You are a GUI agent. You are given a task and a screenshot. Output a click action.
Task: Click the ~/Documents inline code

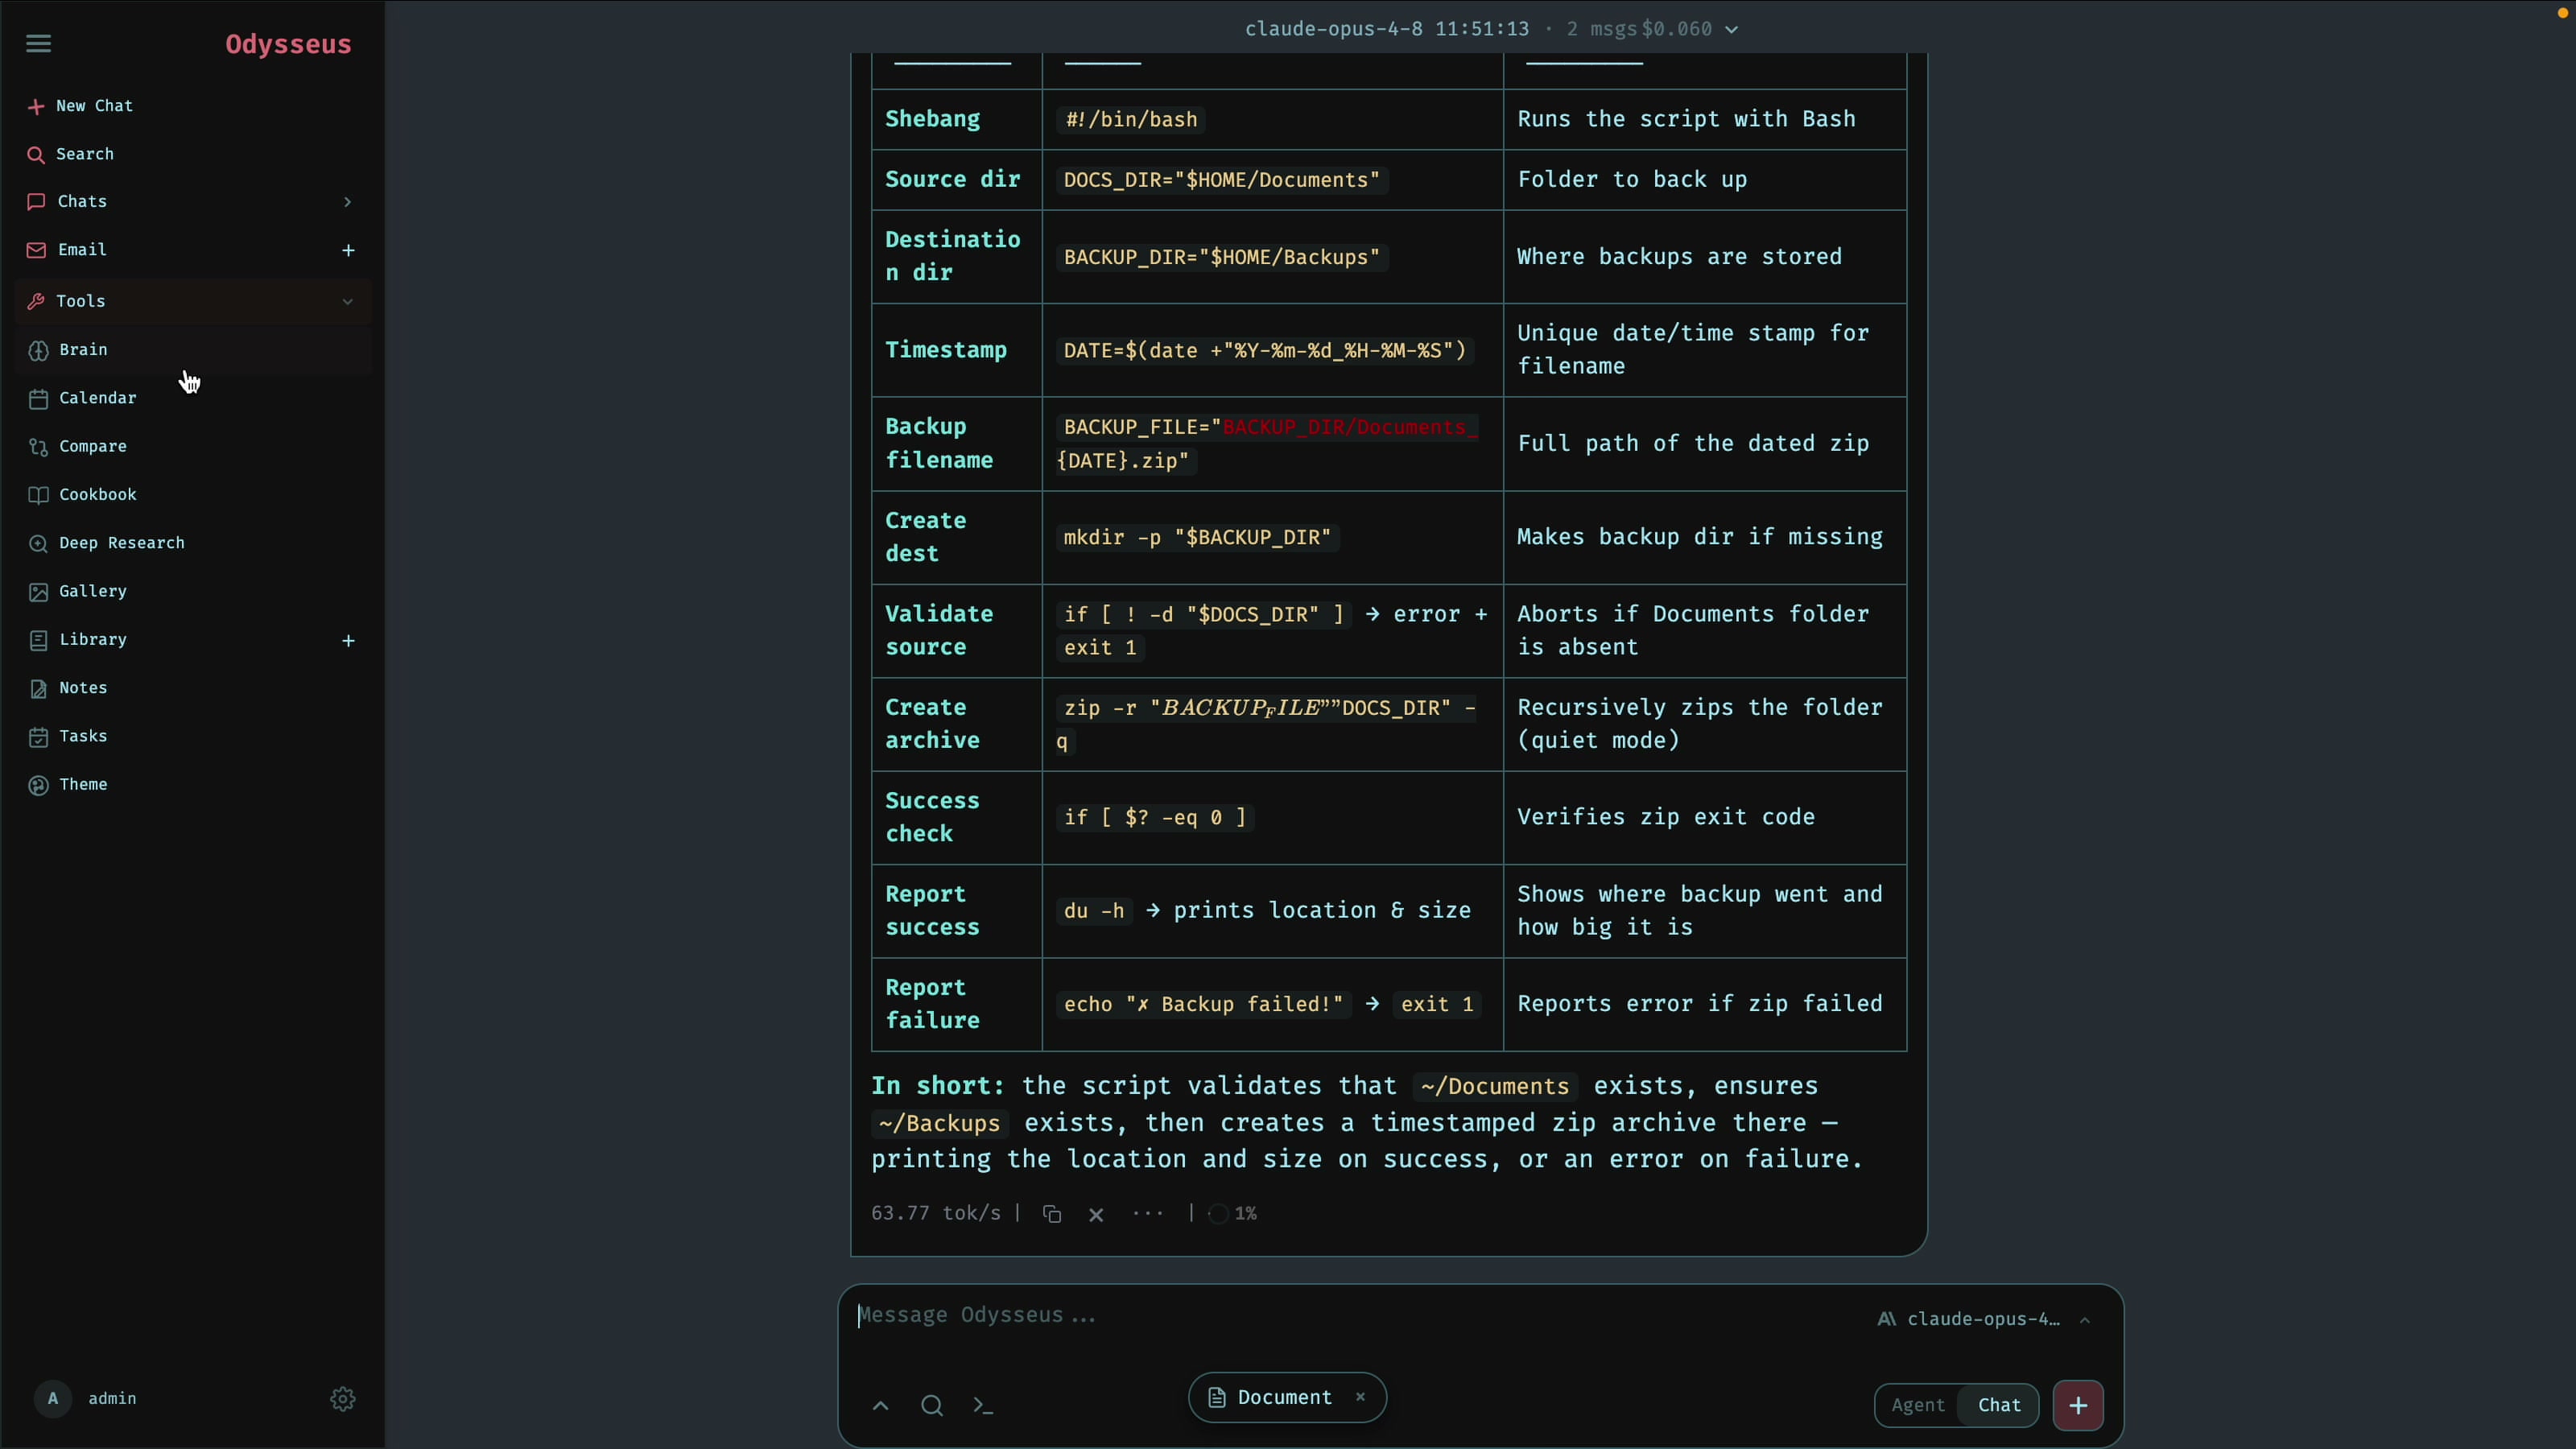pyautogui.click(x=1494, y=1087)
